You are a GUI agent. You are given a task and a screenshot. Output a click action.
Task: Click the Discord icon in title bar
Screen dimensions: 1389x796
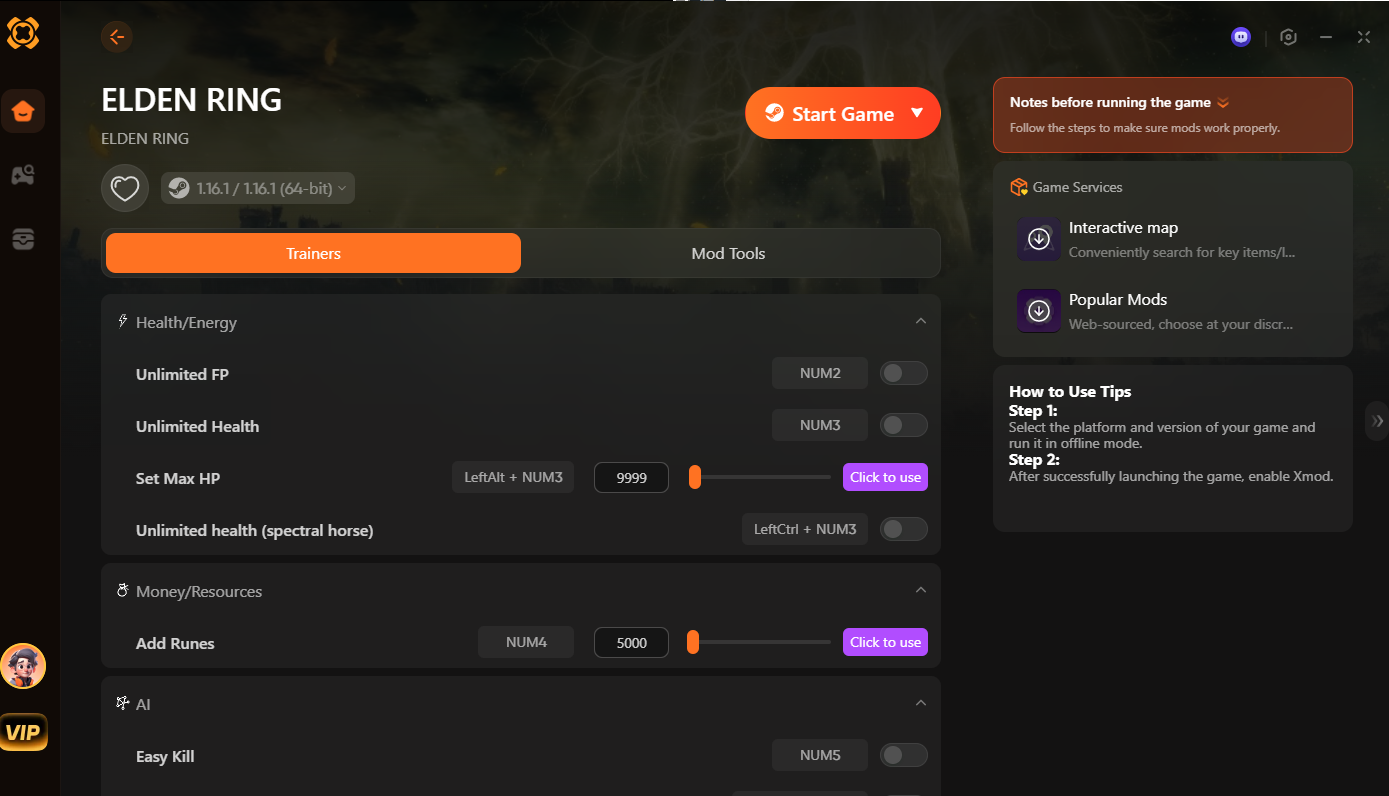pos(1241,37)
